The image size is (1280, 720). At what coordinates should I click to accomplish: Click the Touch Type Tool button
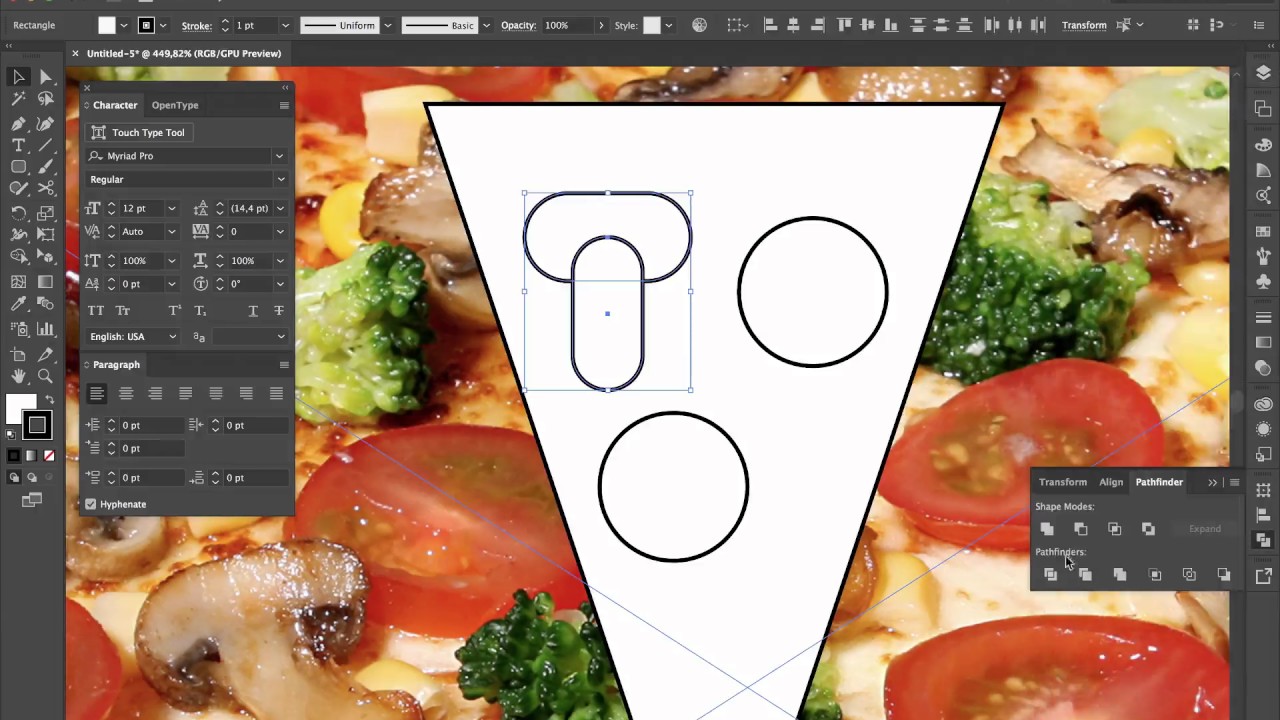138,132
